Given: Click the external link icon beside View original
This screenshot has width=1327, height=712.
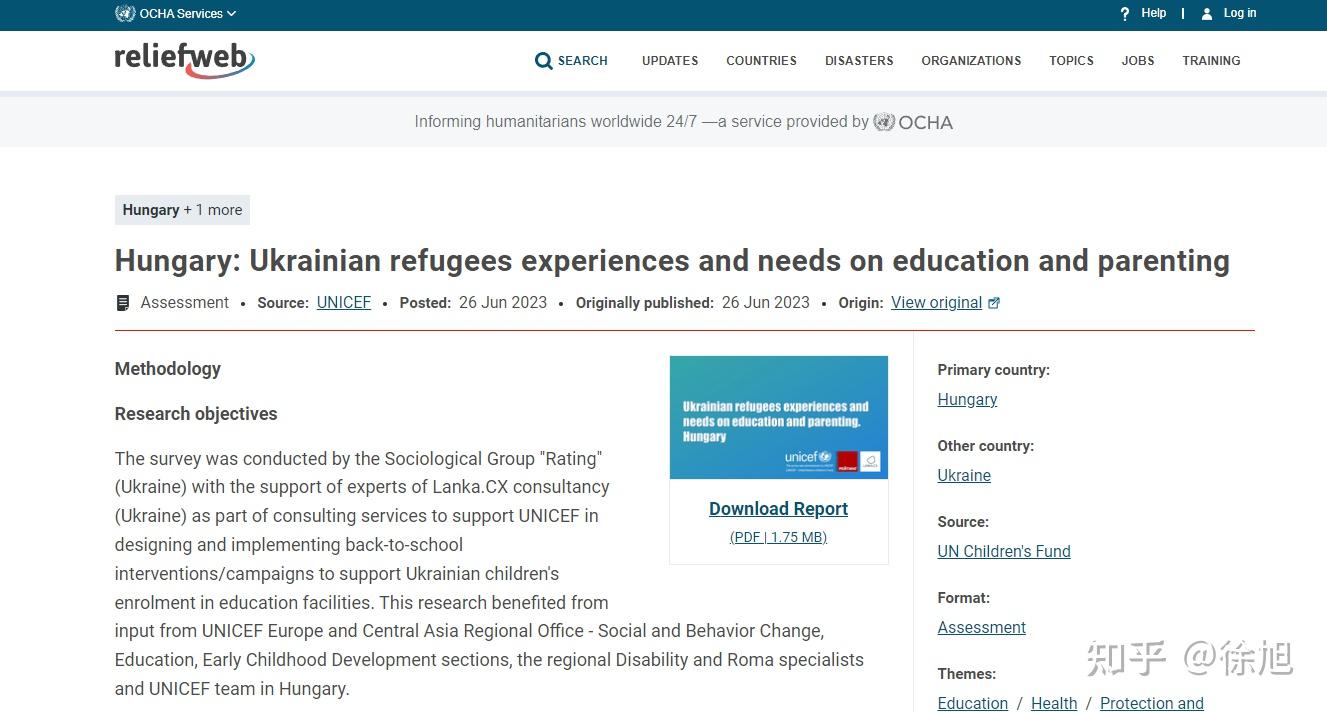Looking at the screenshot, I should tap(994, 303).
